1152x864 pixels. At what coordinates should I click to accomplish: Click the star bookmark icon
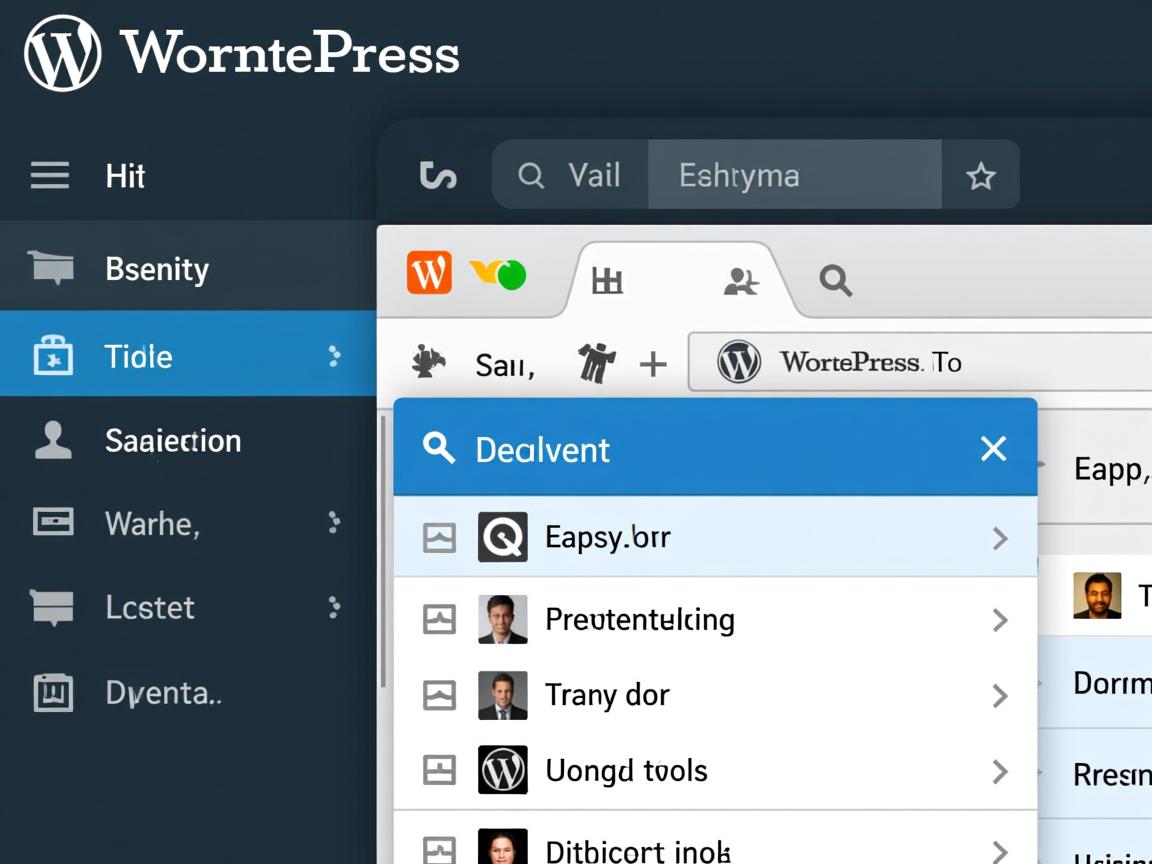tap(980, 177)
